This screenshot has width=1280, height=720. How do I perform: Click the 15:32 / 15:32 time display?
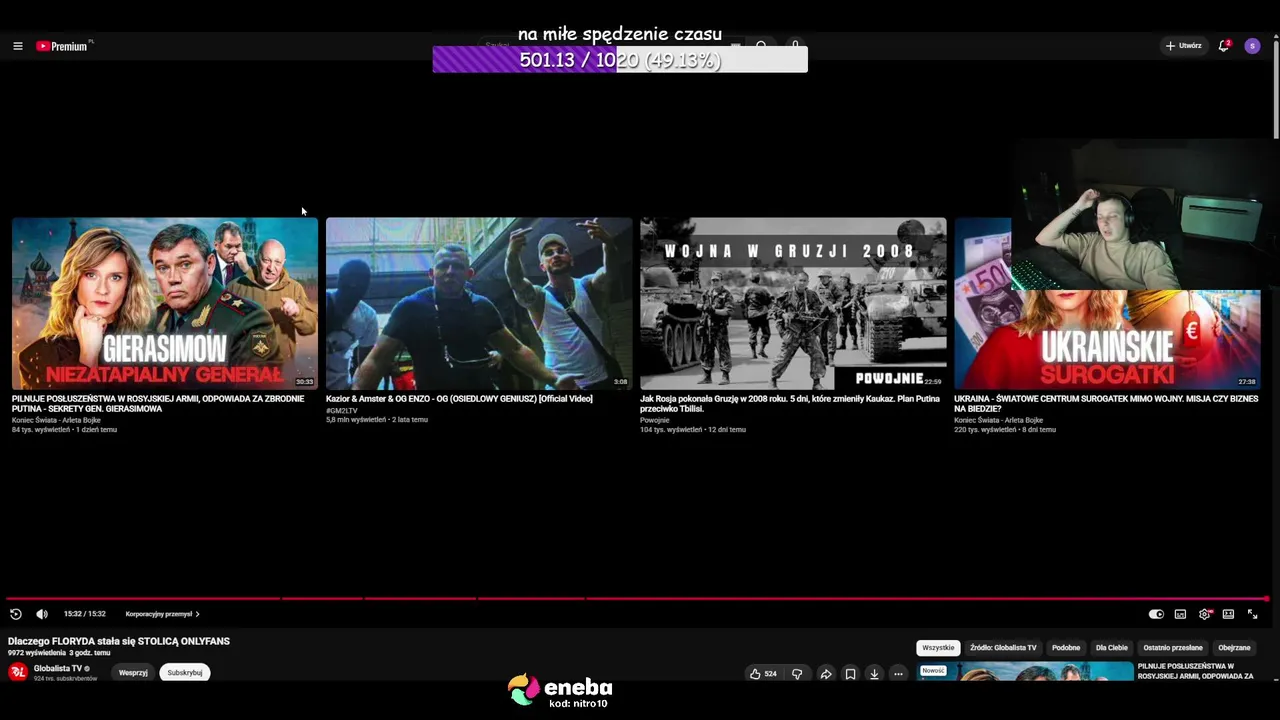pos(85,614)
